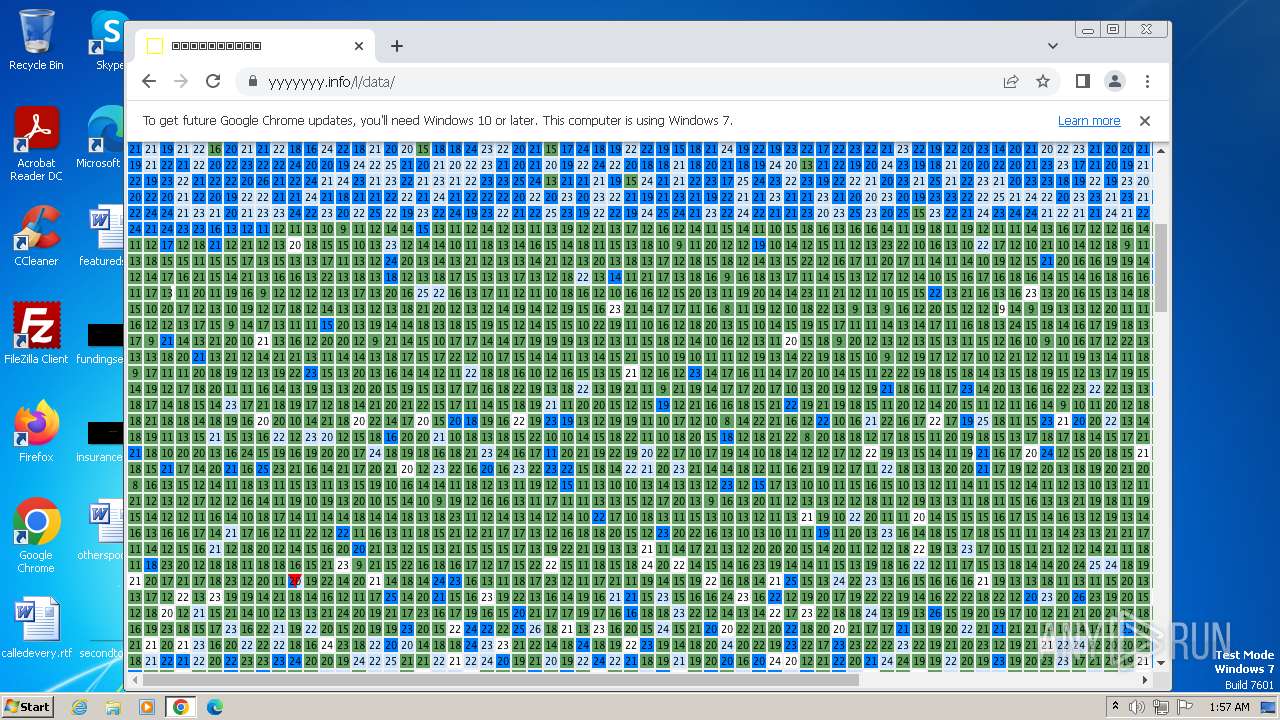The width and height of the screenshot is (1280, 720).
Task: Open the volume control in tray
Action: point(1137,707)
